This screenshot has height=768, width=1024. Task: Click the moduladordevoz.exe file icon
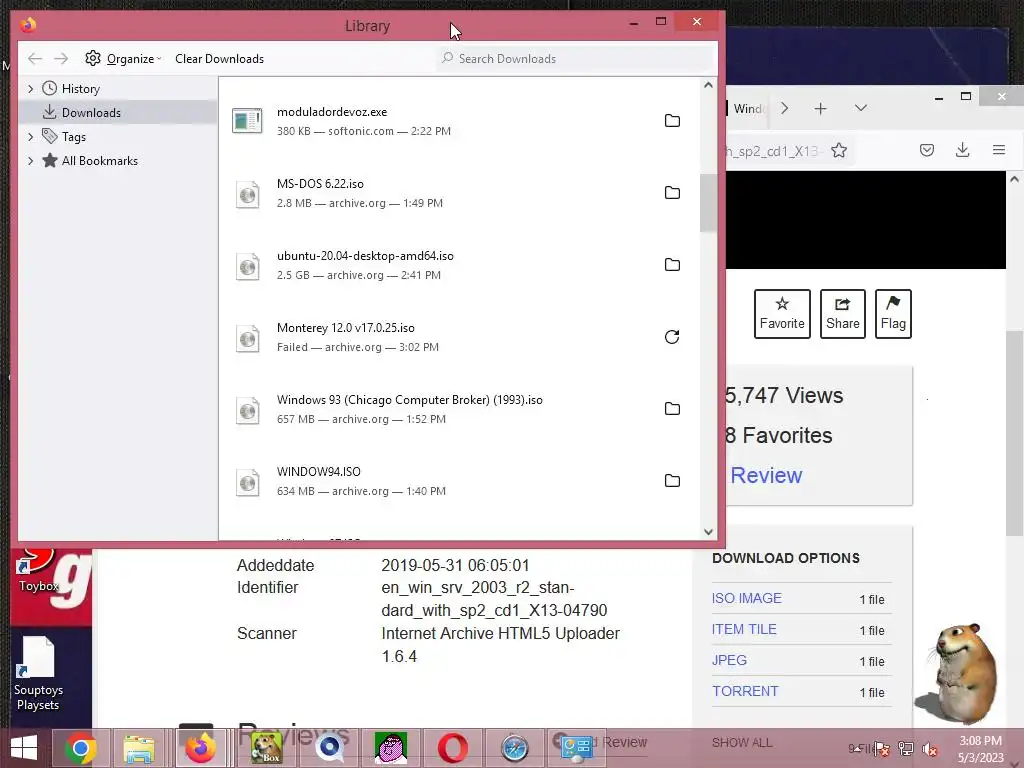248,121
